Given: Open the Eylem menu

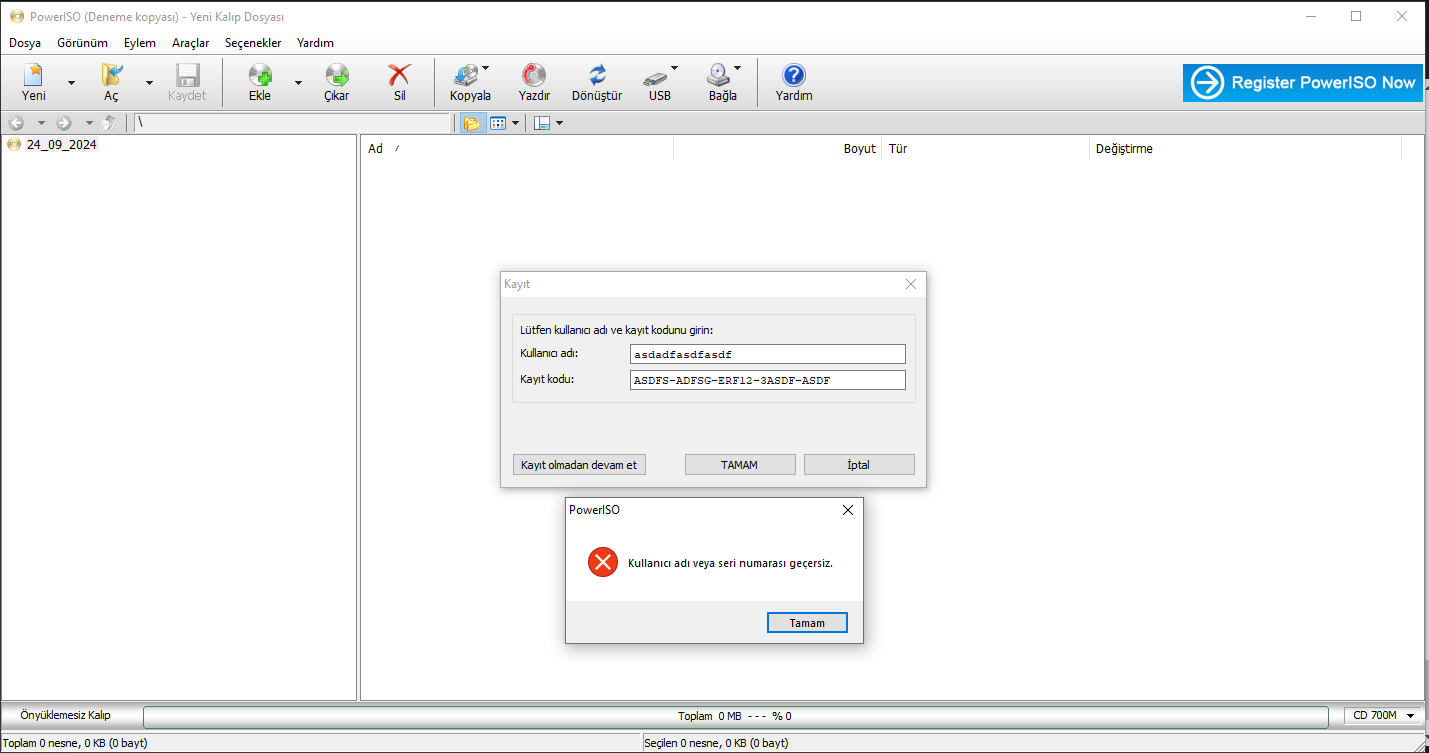Looking at the screenshot, I should 140,43.
